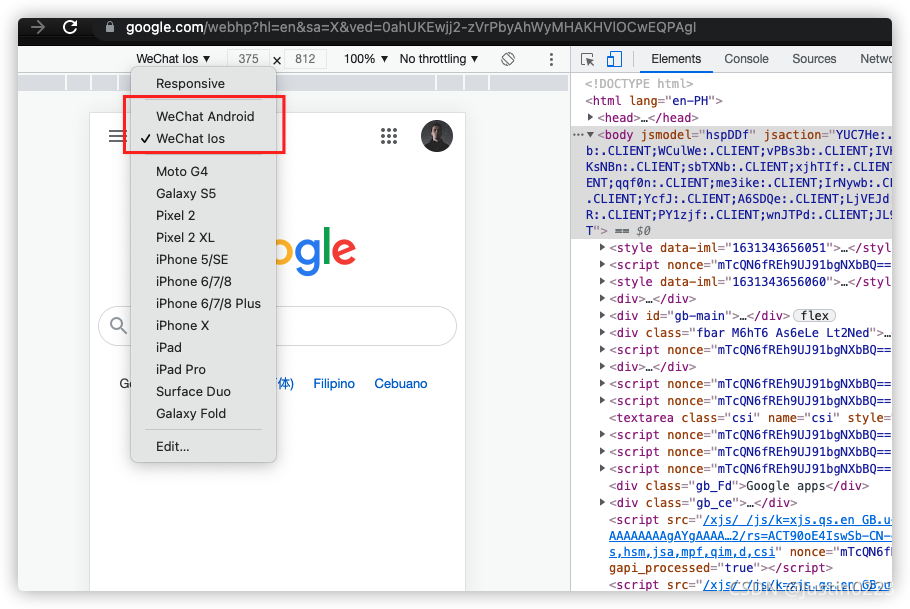Expand the head element node

[590, 117]
